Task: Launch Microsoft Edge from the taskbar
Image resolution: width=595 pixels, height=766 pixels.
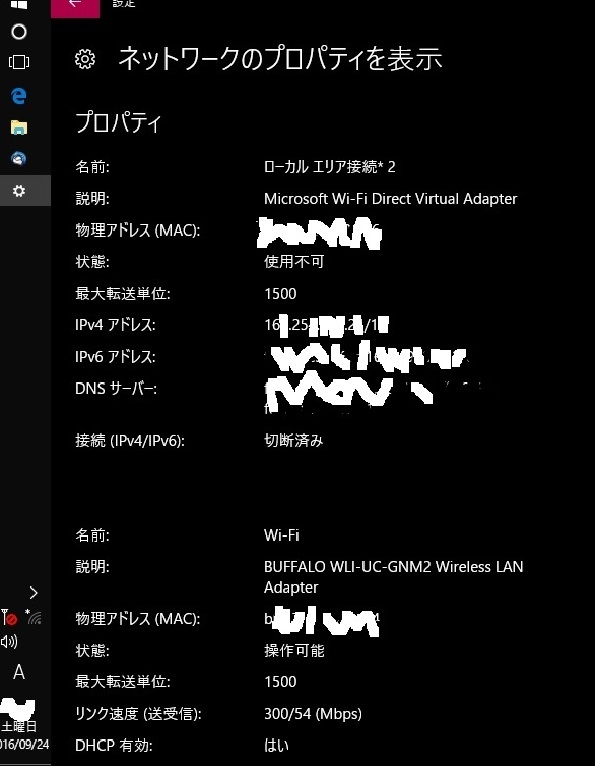Action: click(x=19, y=96)
